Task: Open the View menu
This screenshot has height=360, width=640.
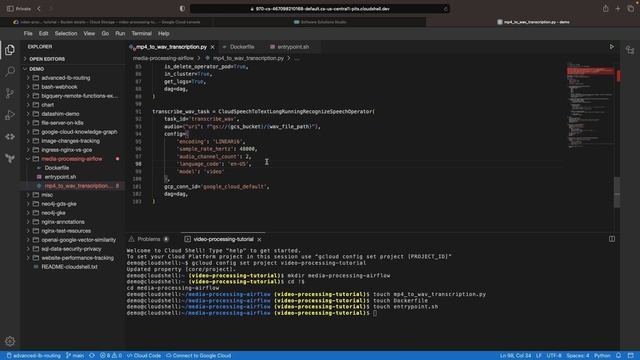Action: 89,33
